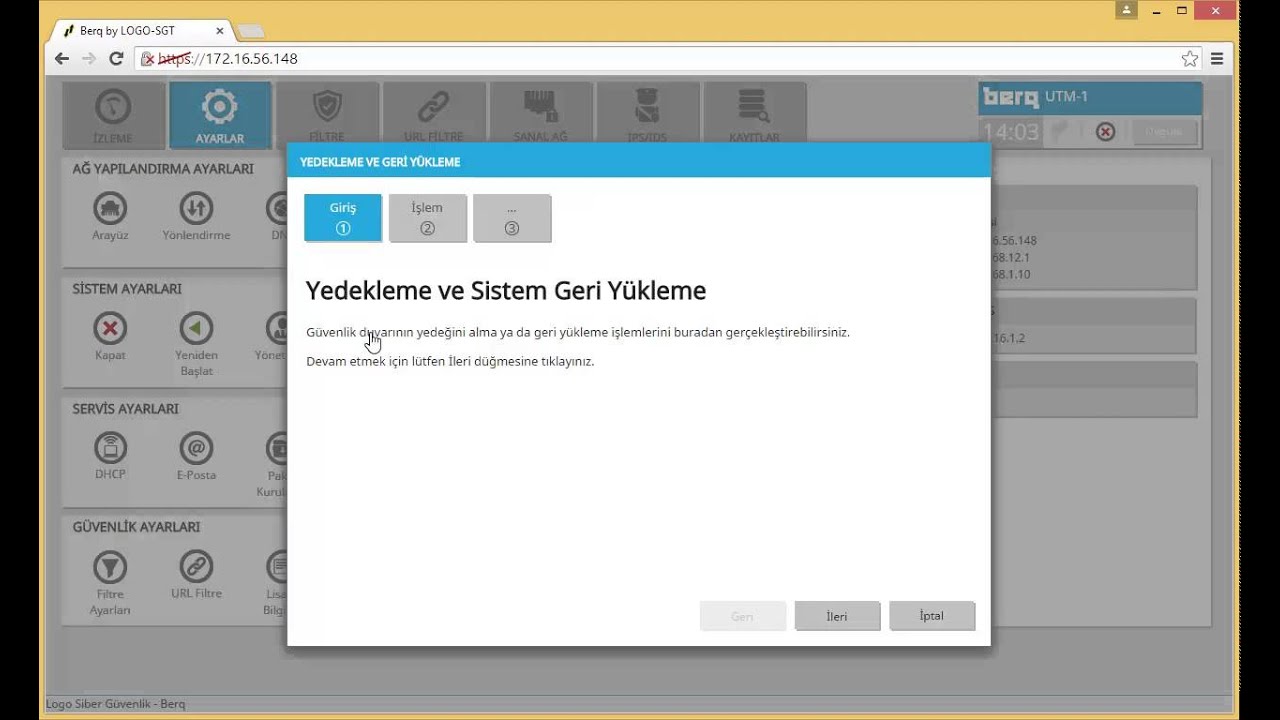
Task: Click the İleri button
Action: (x=837, y=616)
